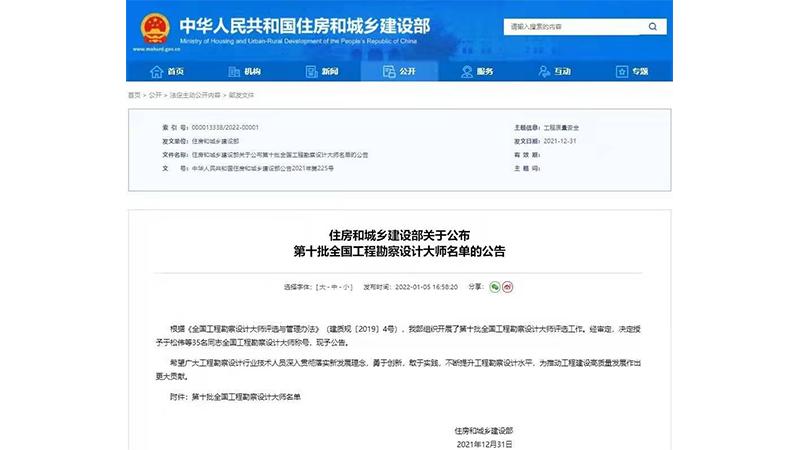Select large font size 大
Screen dimensions: 800x450
point(321,287)
